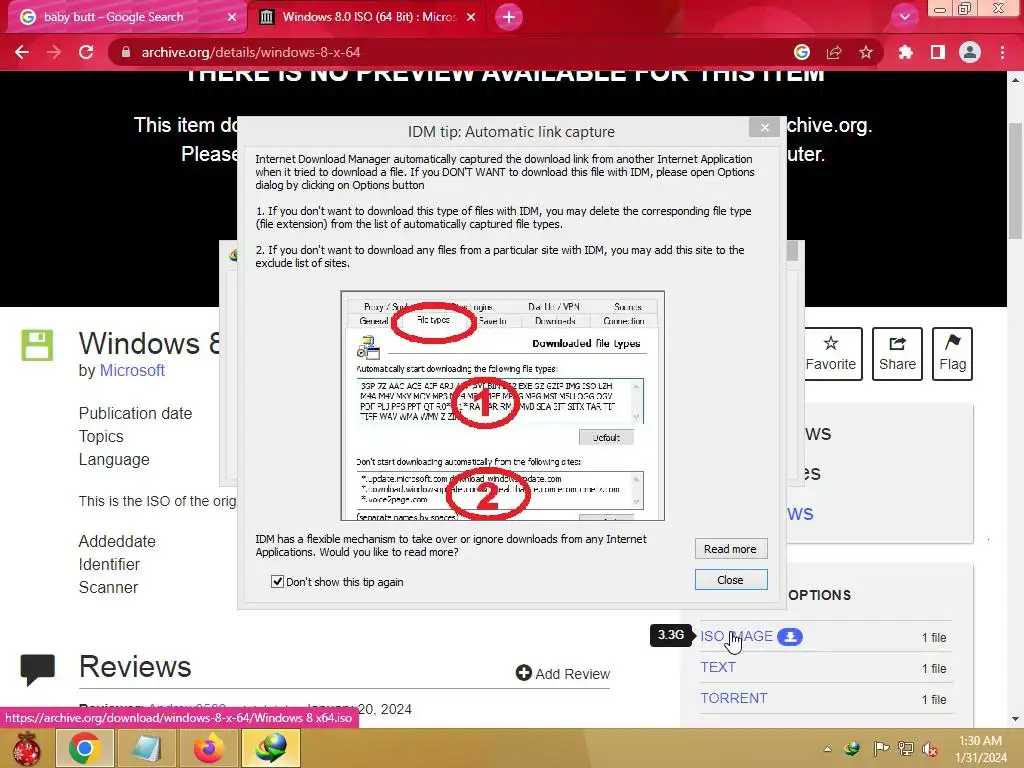The height and width of the screenshot is (768, 1024).
Task: Close the Google Search tab
Action: (232, 17)
